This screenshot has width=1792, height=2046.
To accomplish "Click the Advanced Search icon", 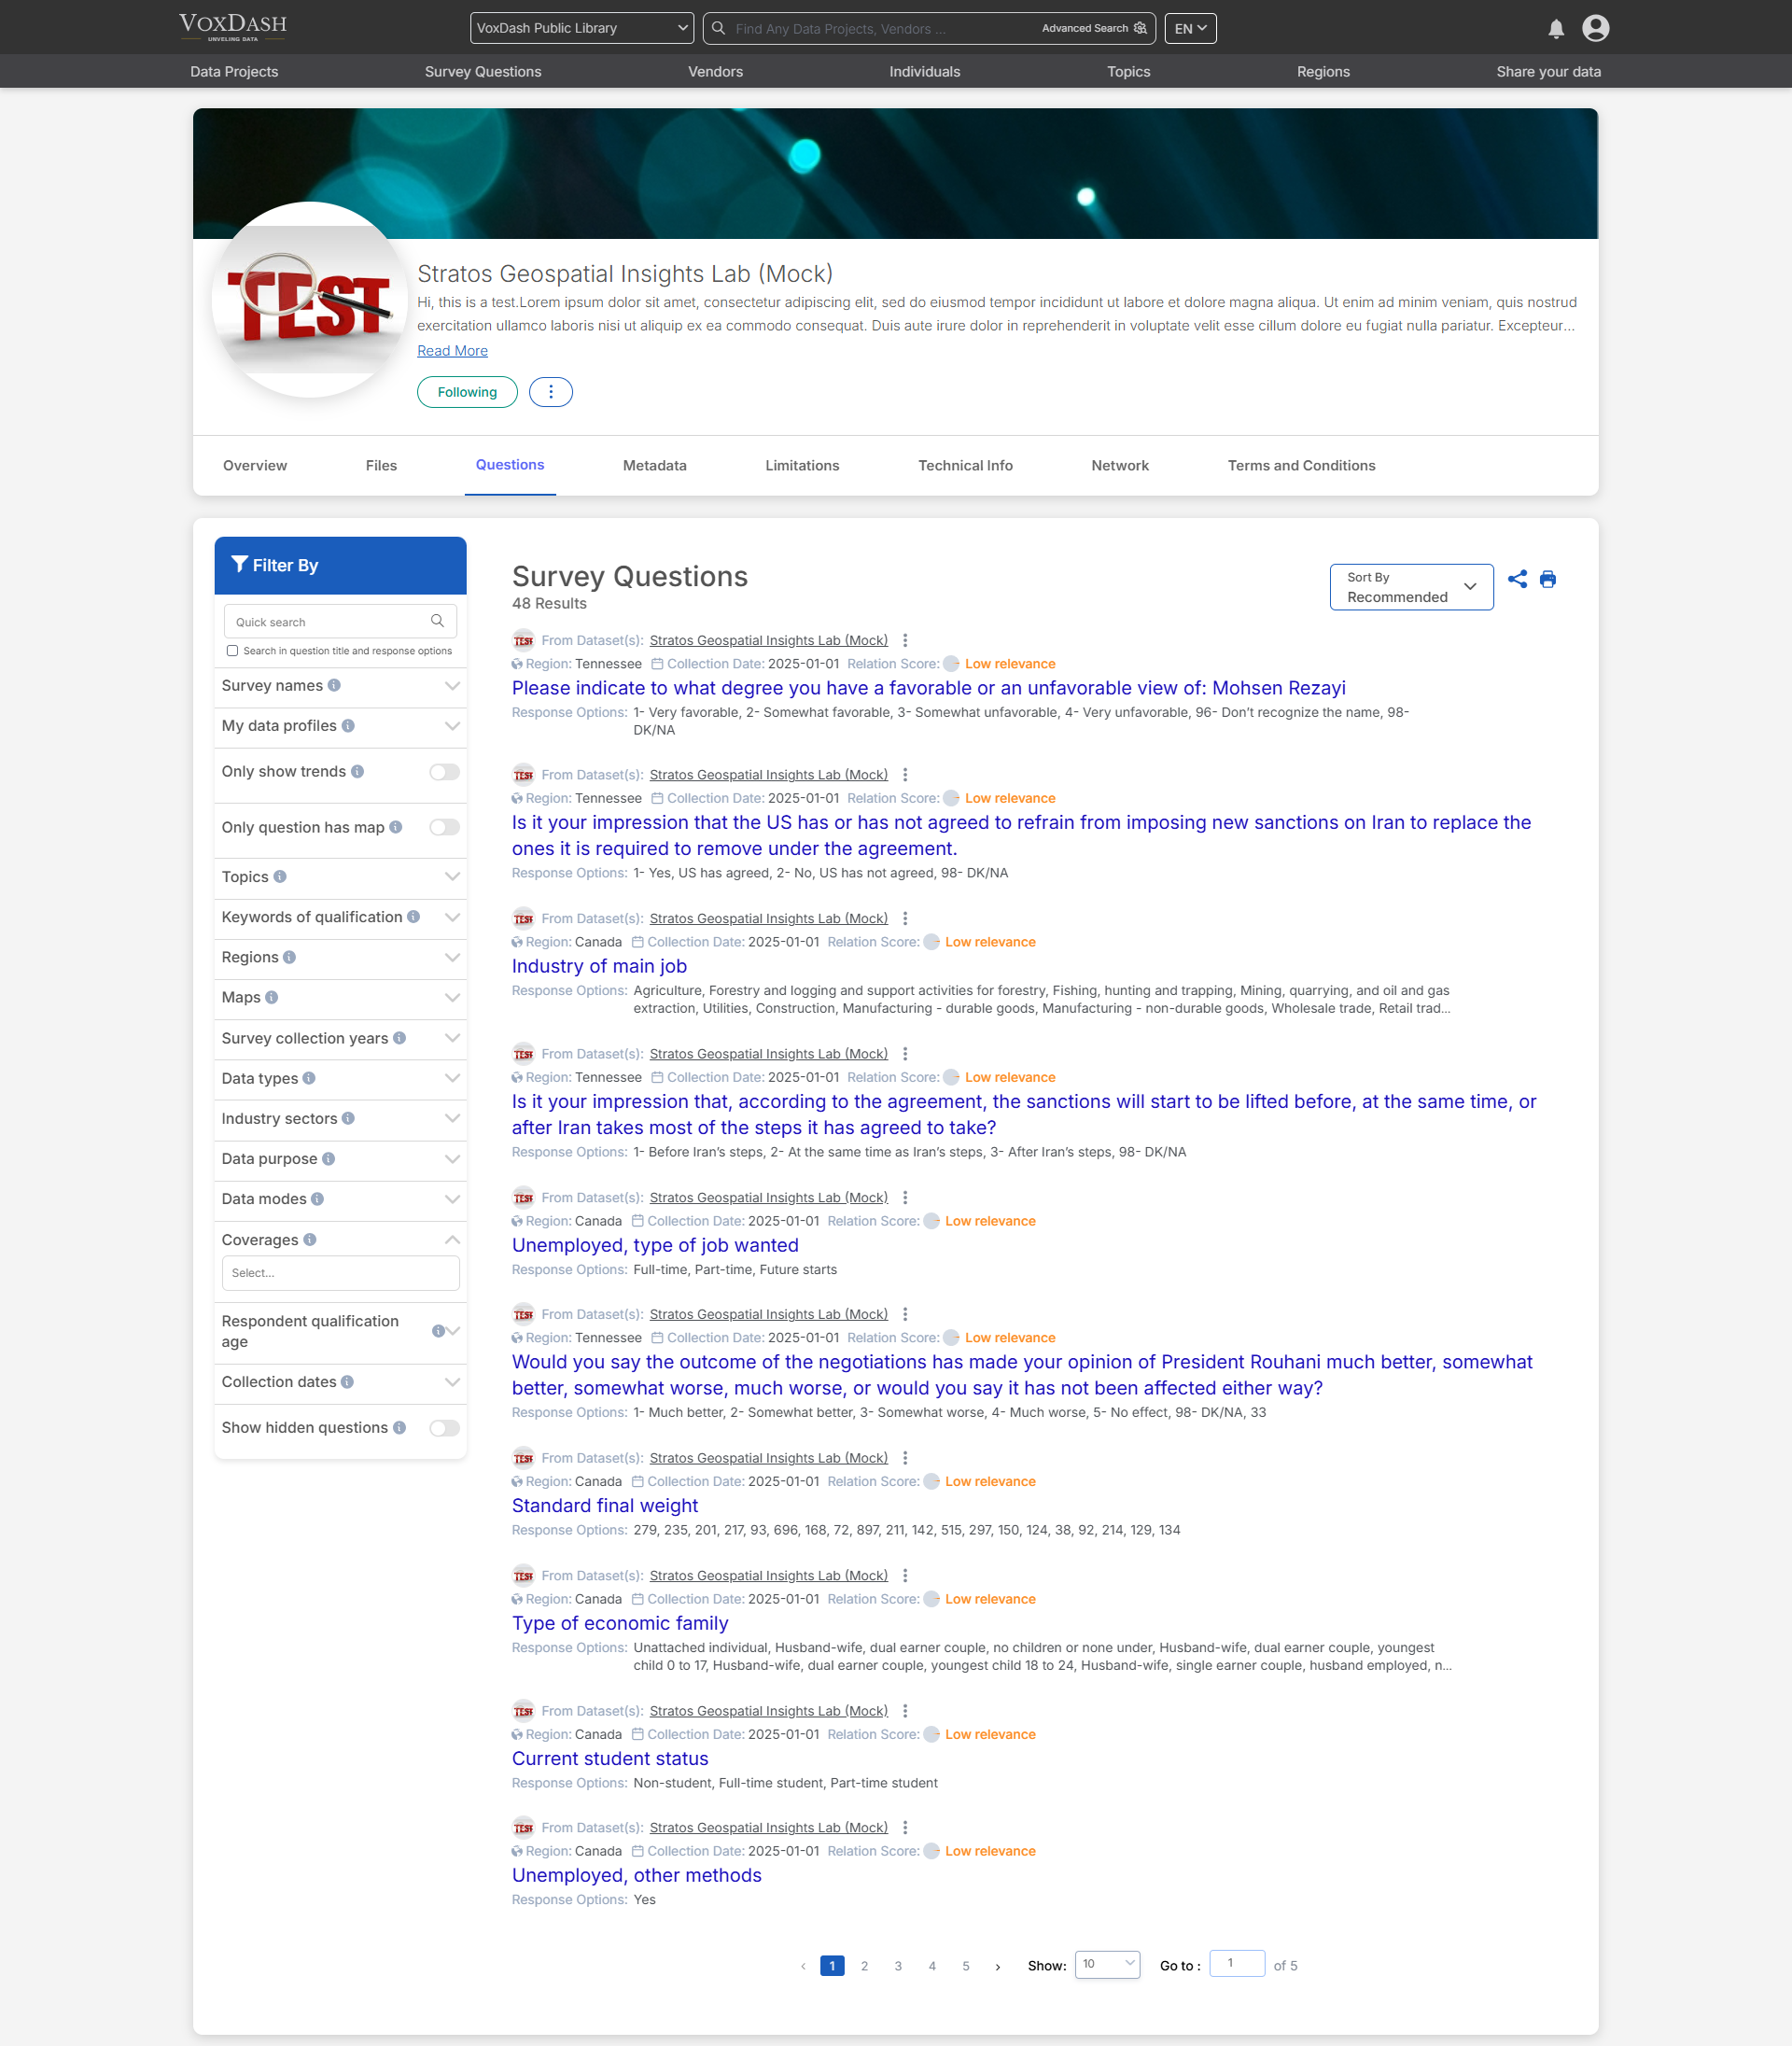I will click(x=1139, y=28).
